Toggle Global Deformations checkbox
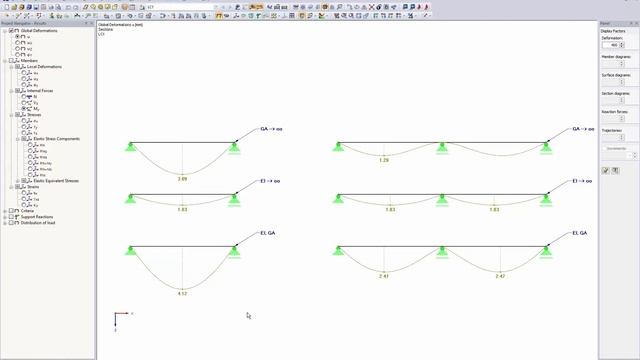 pos(11,31)
